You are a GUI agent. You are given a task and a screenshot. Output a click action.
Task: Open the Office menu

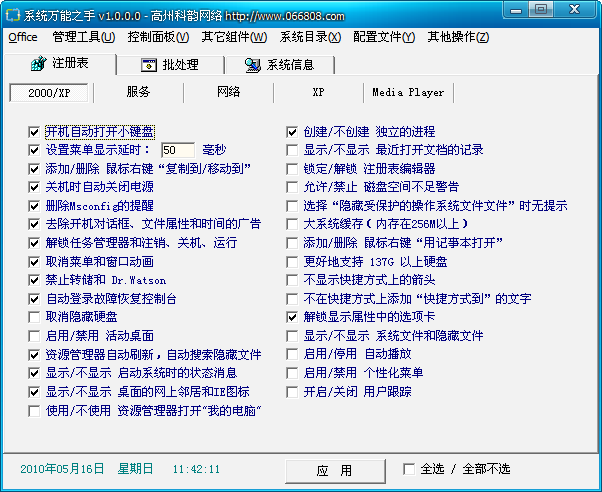click(x=23, y=37)
